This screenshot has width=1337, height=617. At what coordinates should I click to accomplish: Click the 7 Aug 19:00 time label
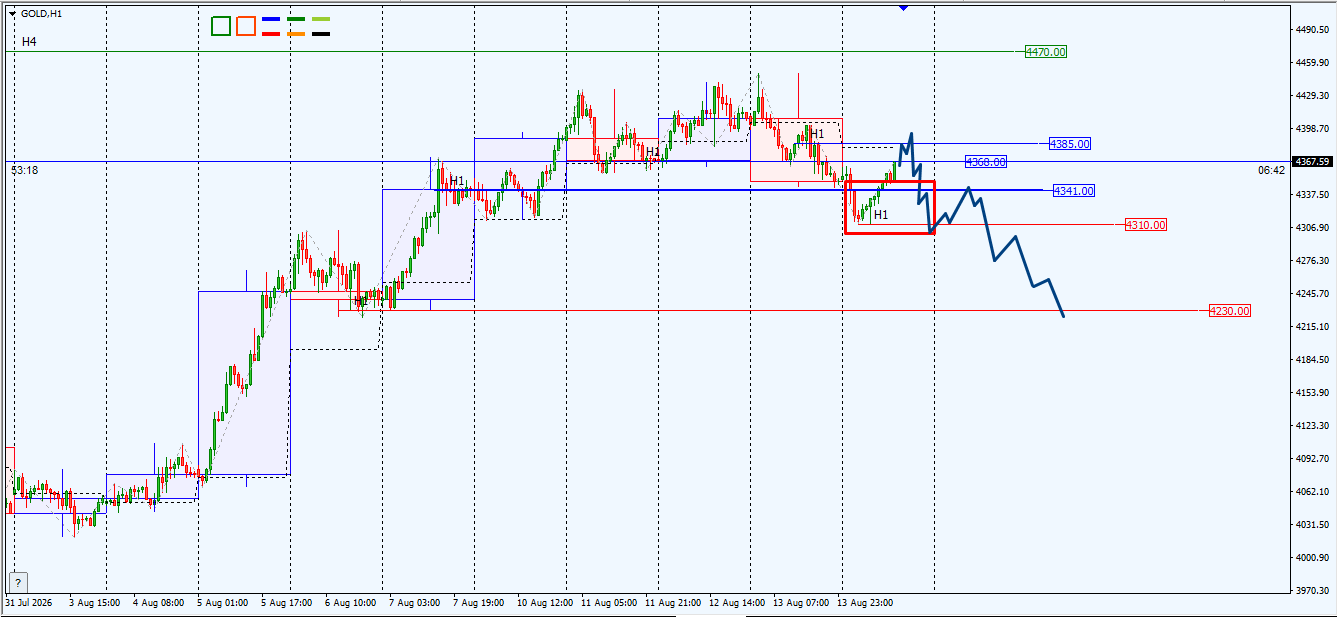tap(479, 603)
